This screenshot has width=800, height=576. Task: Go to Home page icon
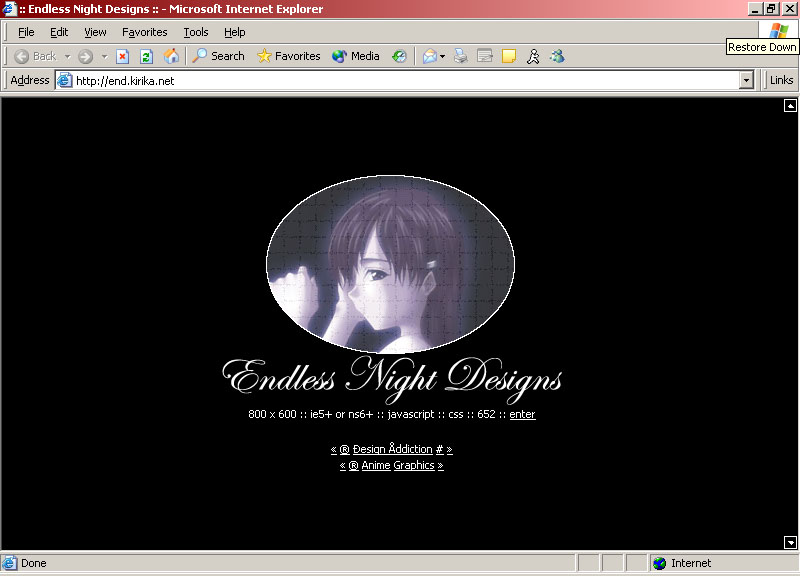point(171,57)
